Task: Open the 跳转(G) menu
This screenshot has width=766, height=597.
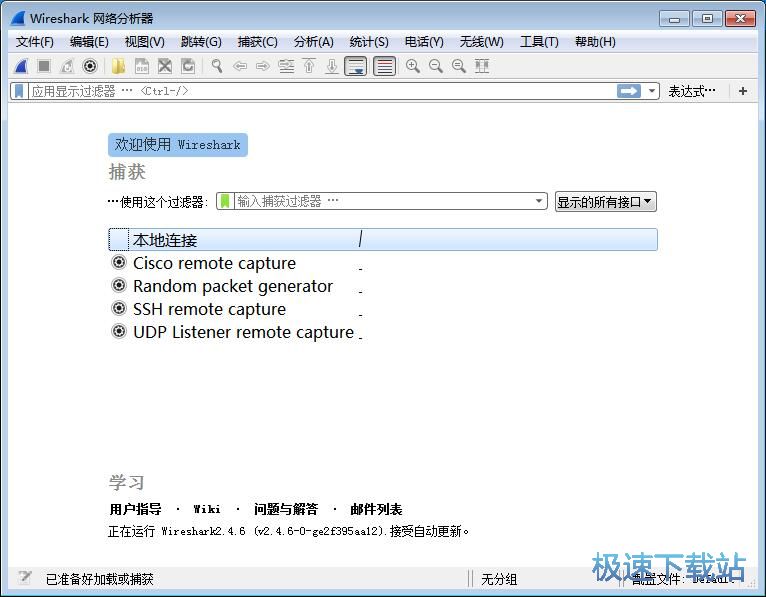Action: 201,42
